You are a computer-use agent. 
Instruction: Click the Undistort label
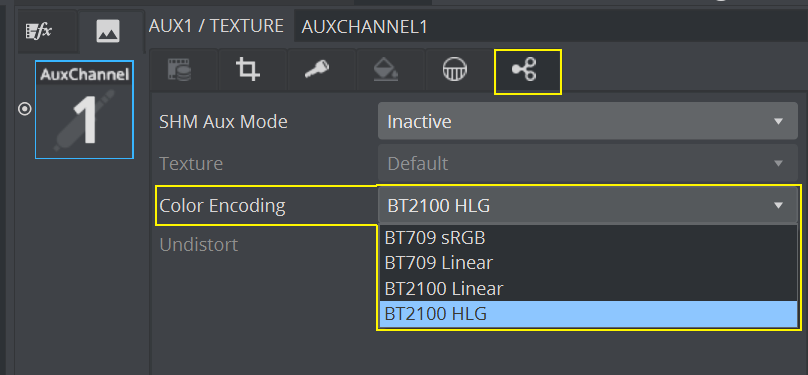[198, 245]
